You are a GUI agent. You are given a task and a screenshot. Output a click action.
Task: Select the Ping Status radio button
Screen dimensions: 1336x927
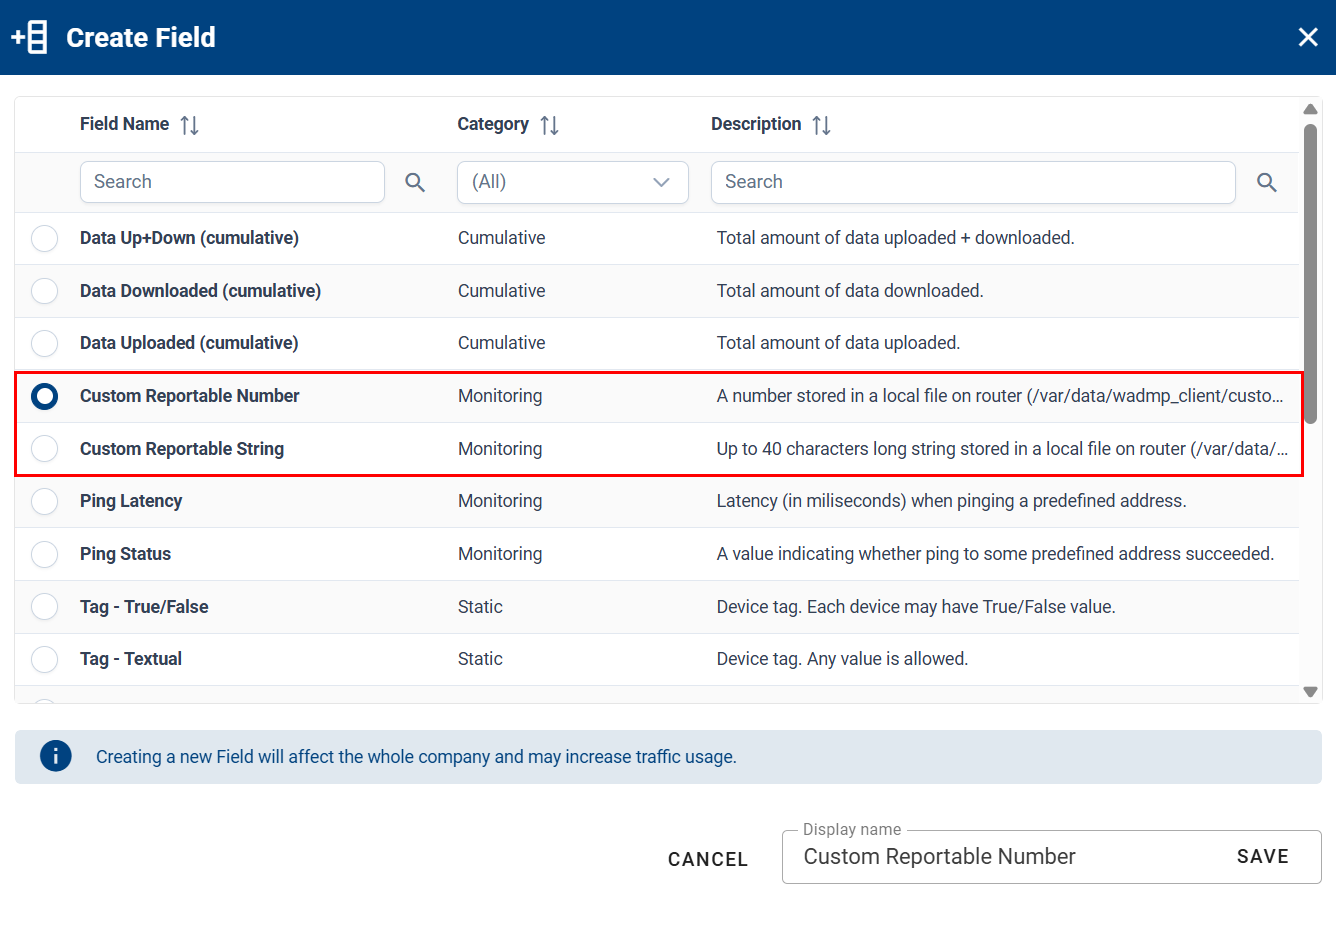(44, 553)
